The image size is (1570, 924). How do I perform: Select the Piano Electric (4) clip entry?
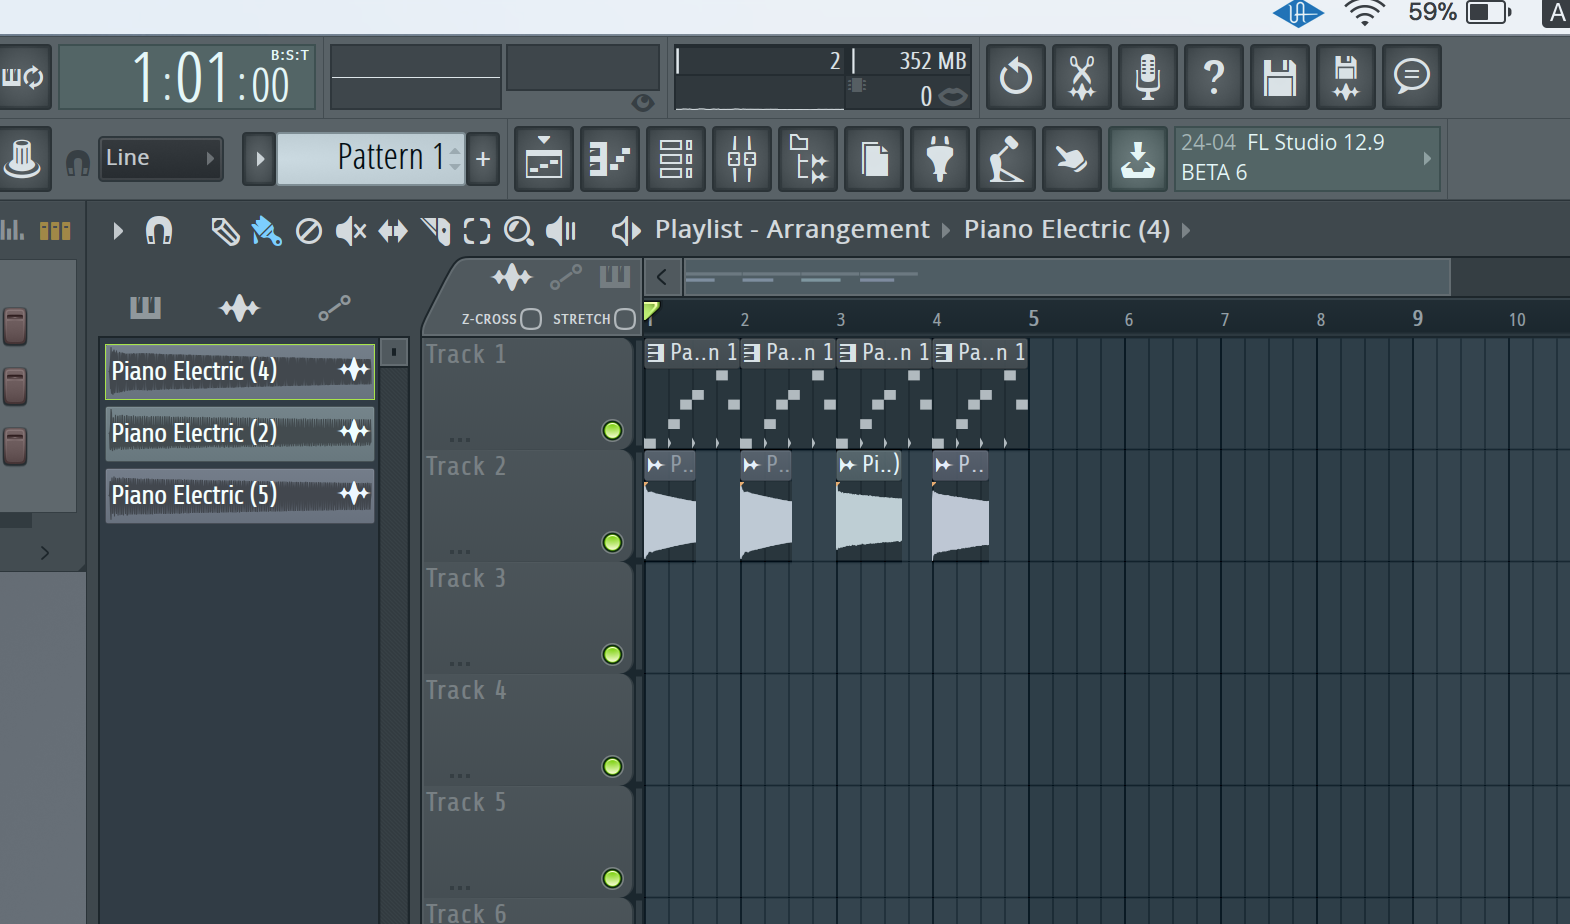(240, 371)
